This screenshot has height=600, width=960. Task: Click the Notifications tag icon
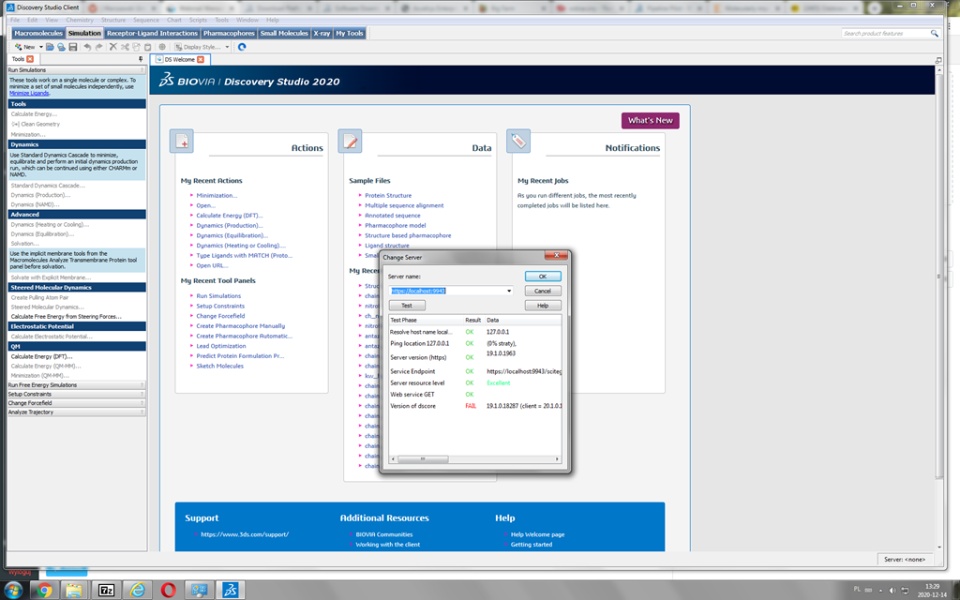pos(519,141)
